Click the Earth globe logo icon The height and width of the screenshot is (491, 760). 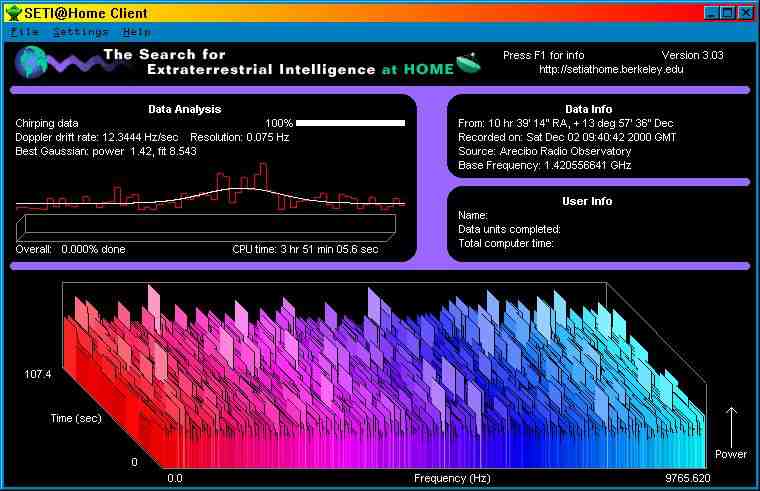[x=31, y=62]
